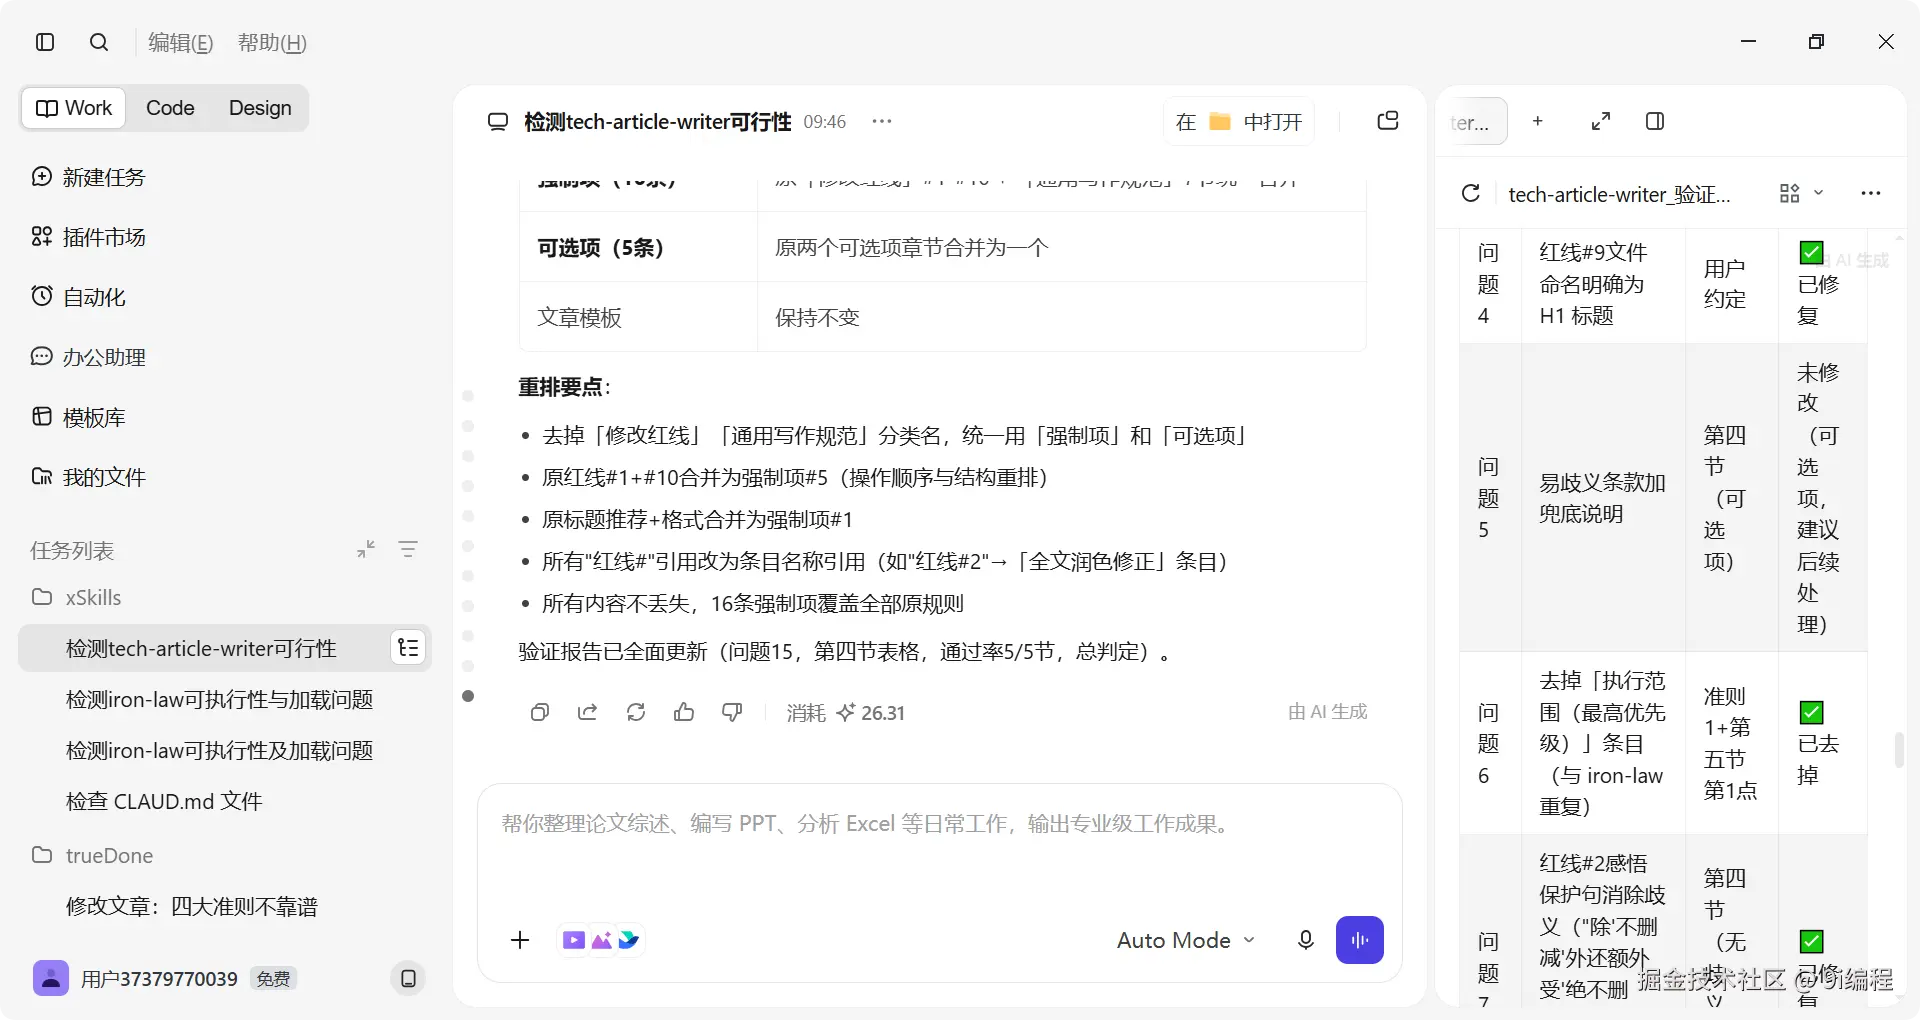Image resolution: width=1920 pixels, height=1020 pixels.
Task: Click the chat title monitor icon
Action: [x=498, y=122]
